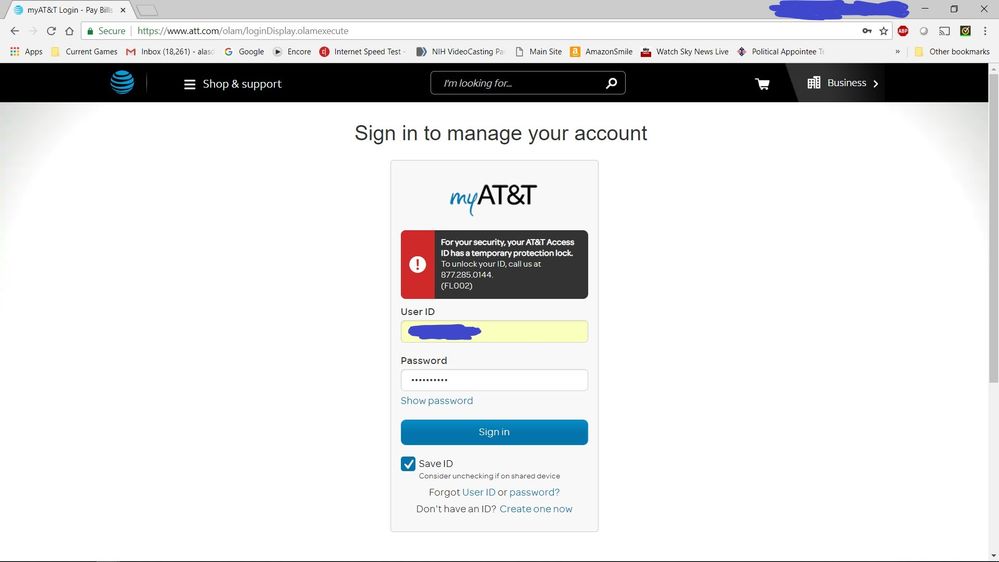Open the Adblock Plus extension icon
Image resolution: width=999 pixels, height=562 pixels.
[903, 31]
